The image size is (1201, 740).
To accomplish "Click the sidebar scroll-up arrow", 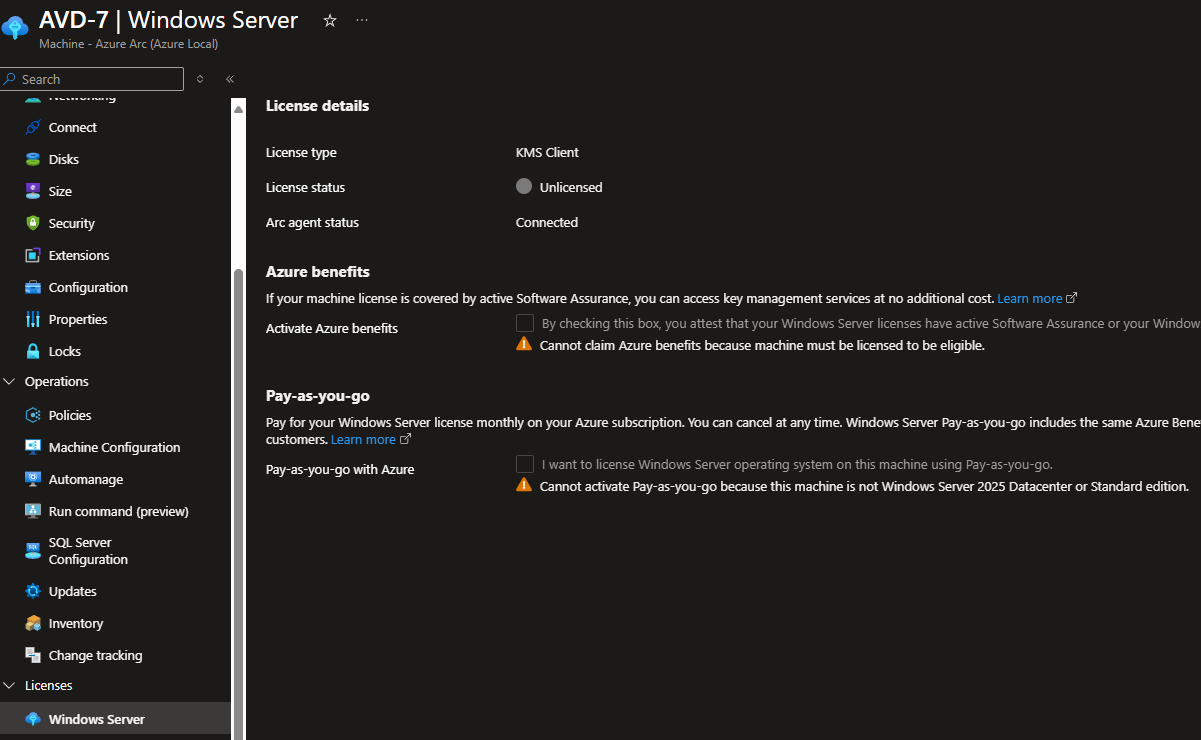I will 238,108.
